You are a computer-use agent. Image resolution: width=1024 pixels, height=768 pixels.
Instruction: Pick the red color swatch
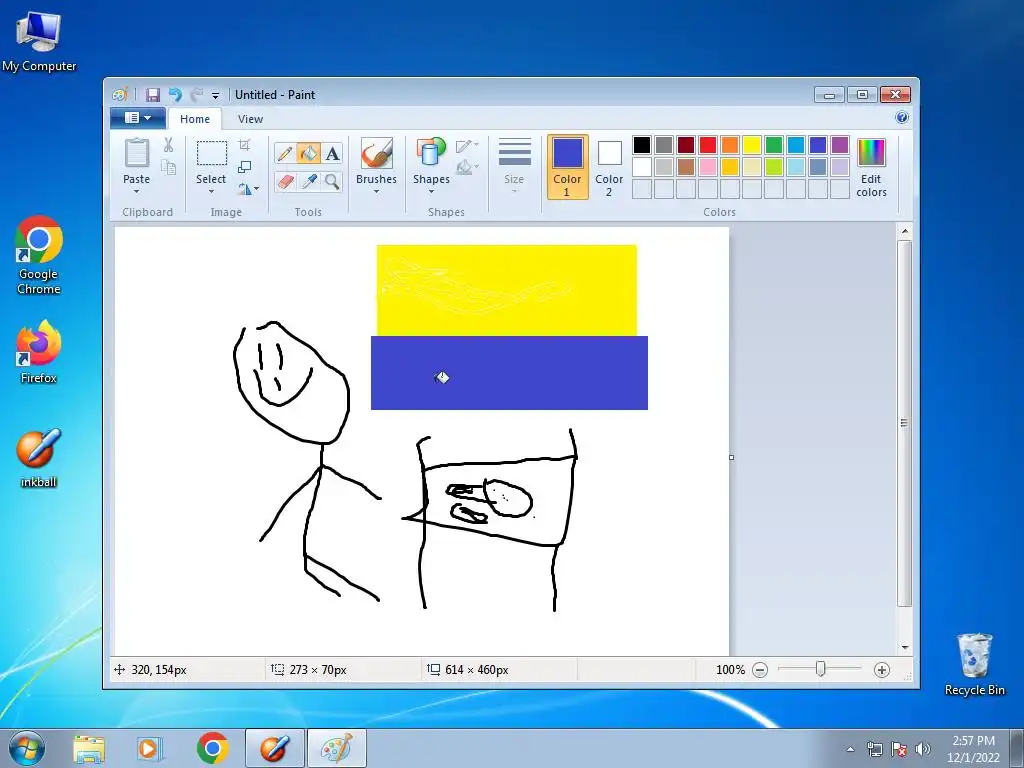tap(708, 145)
